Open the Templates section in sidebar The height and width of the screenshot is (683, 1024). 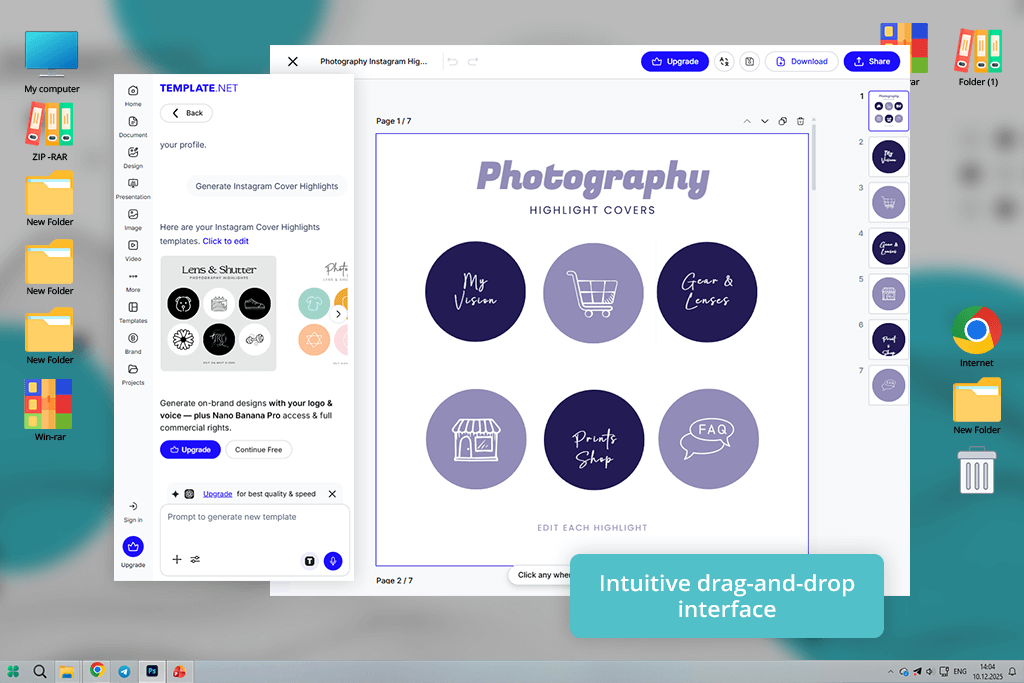tap(133, 312)
